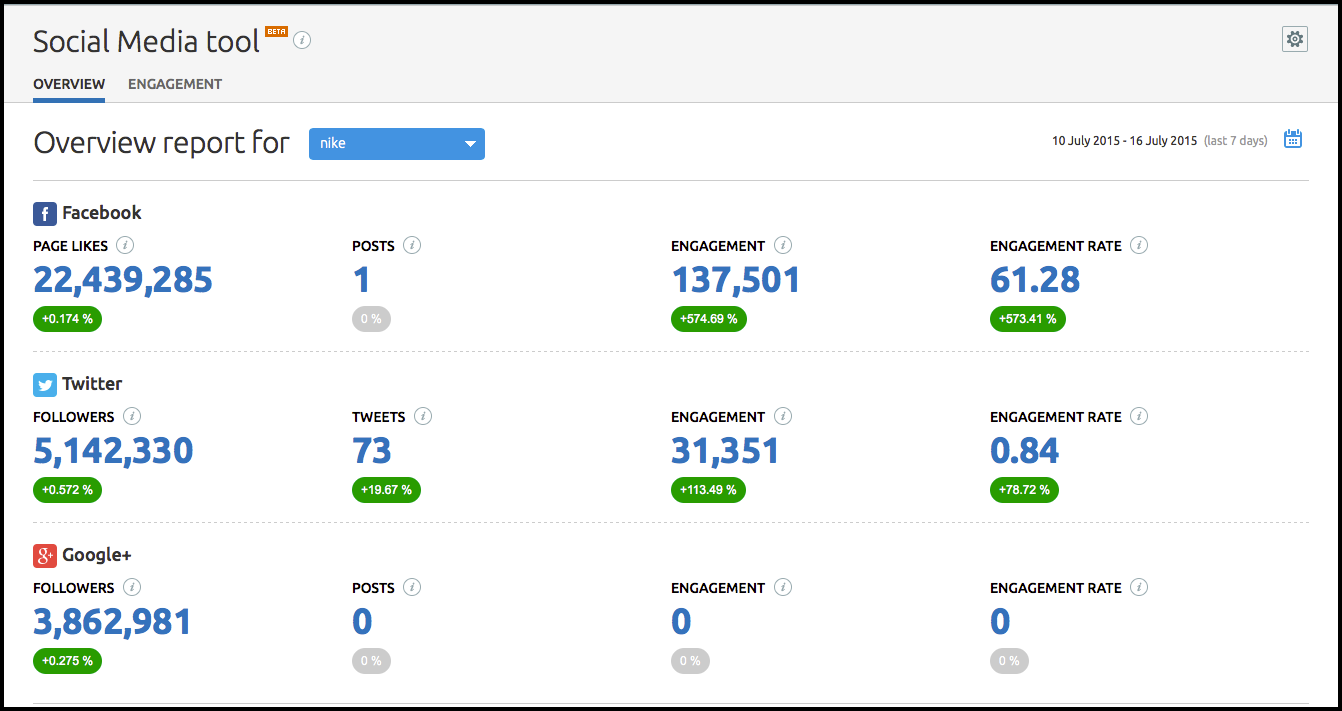Click info icon next to Google+ Posts
The width and height of the screenshot is (1342, 711).
click(x=412, y=587)
